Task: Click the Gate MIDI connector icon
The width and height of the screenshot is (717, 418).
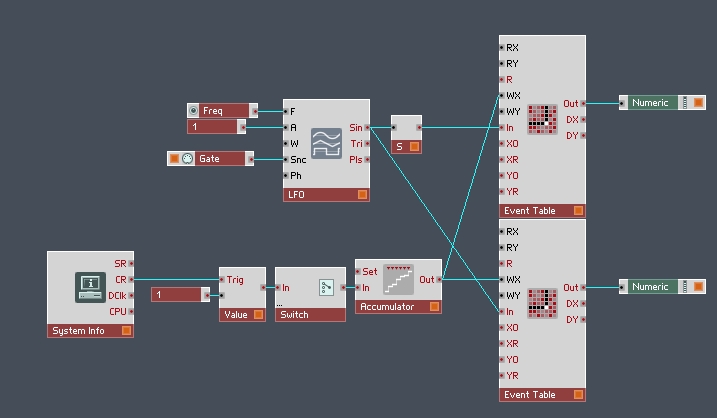Action: (x=187, y=159)
